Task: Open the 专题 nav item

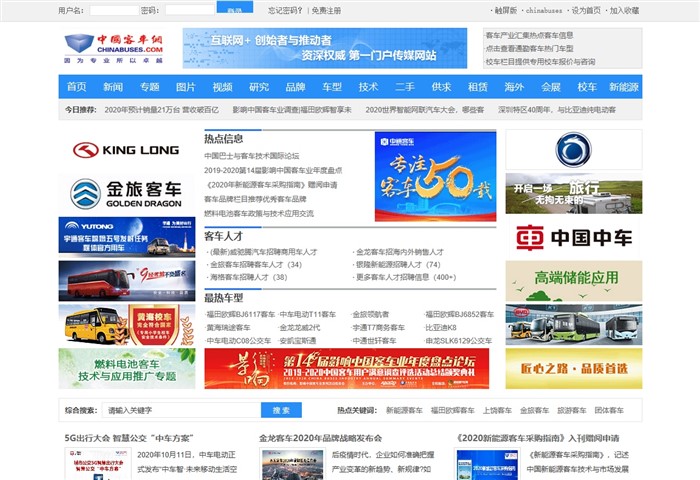Action: [x=150, y=87]
